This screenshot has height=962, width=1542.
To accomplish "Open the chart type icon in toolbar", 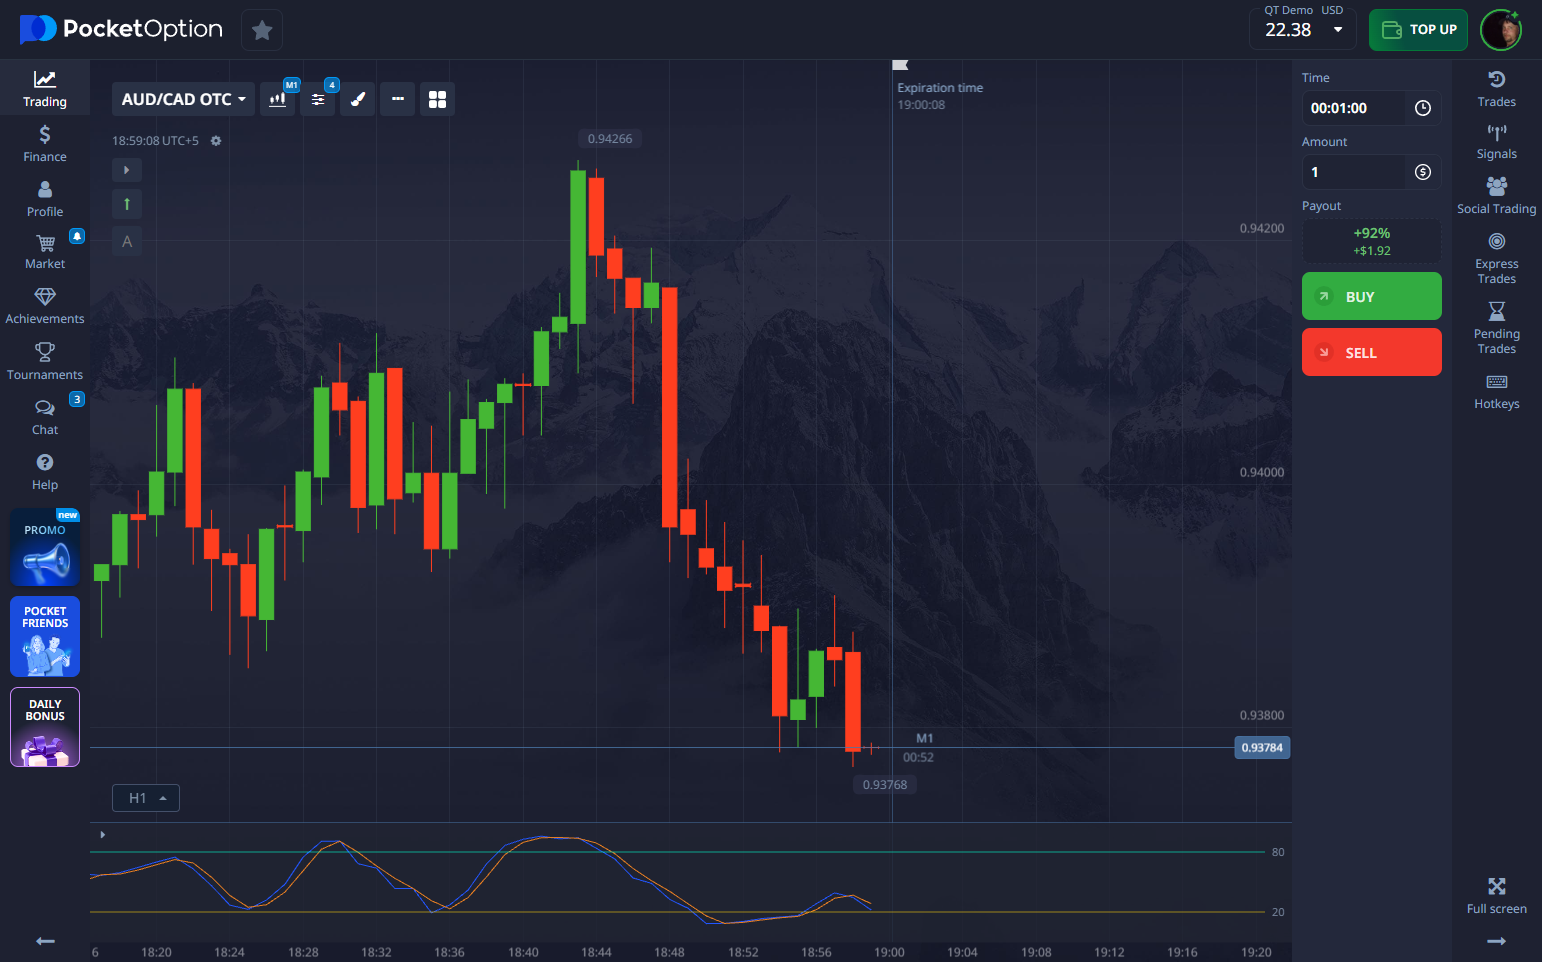I will point(278,99).
